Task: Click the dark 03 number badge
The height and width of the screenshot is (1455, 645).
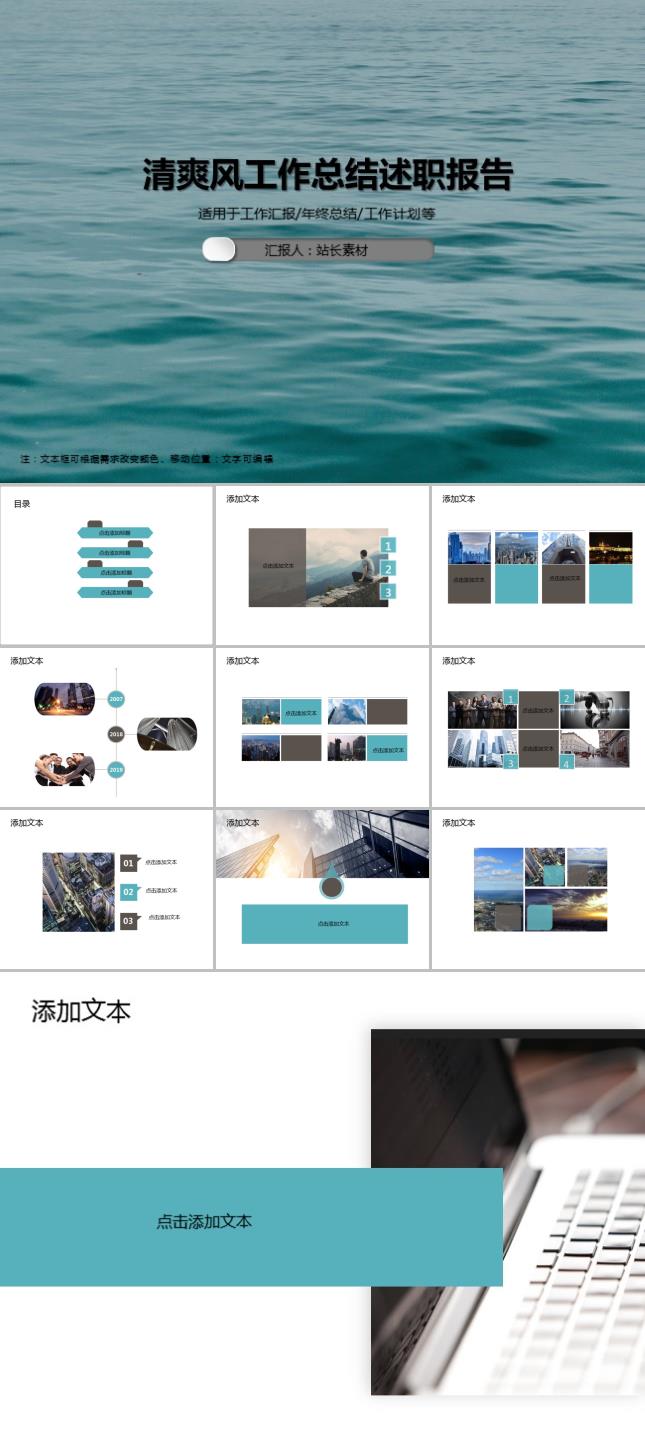Action: tap(128, 921)
